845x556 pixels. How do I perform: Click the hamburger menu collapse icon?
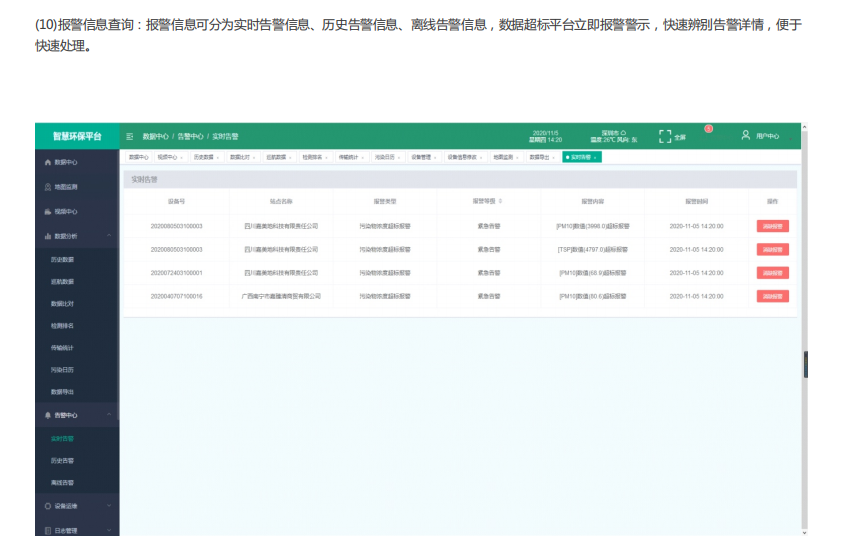pos(129,136)
